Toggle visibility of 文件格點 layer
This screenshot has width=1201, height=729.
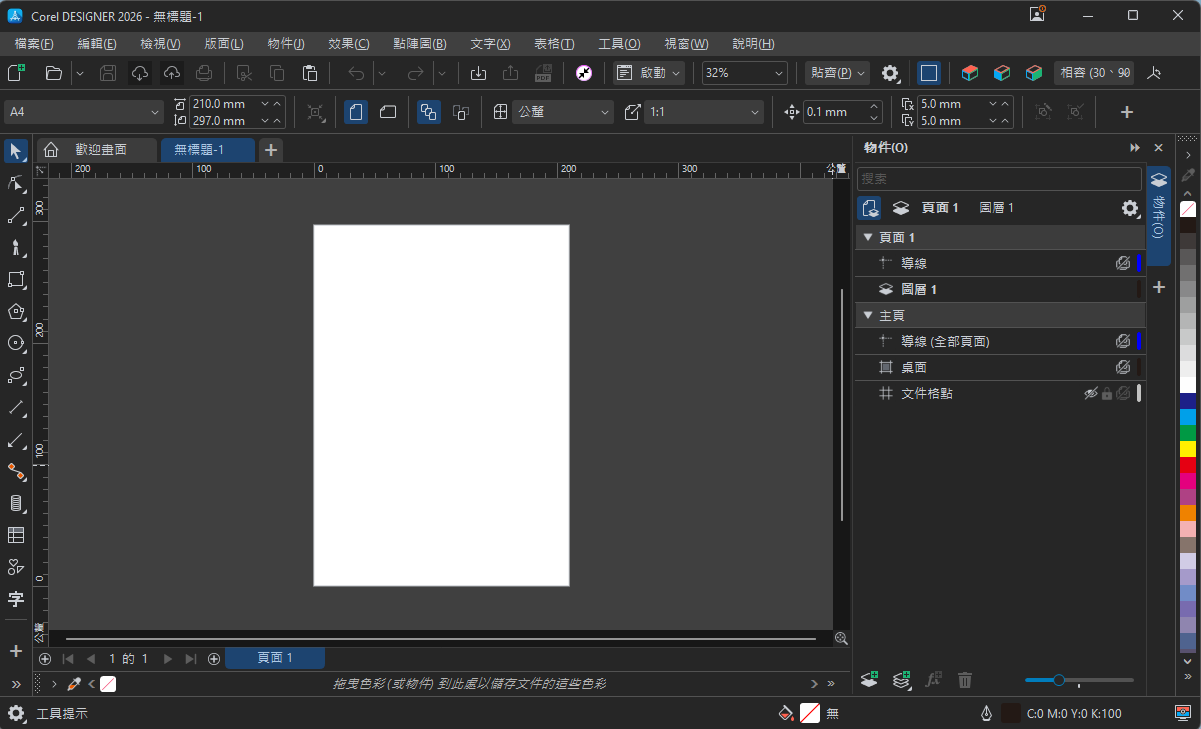coord(1091,394)
